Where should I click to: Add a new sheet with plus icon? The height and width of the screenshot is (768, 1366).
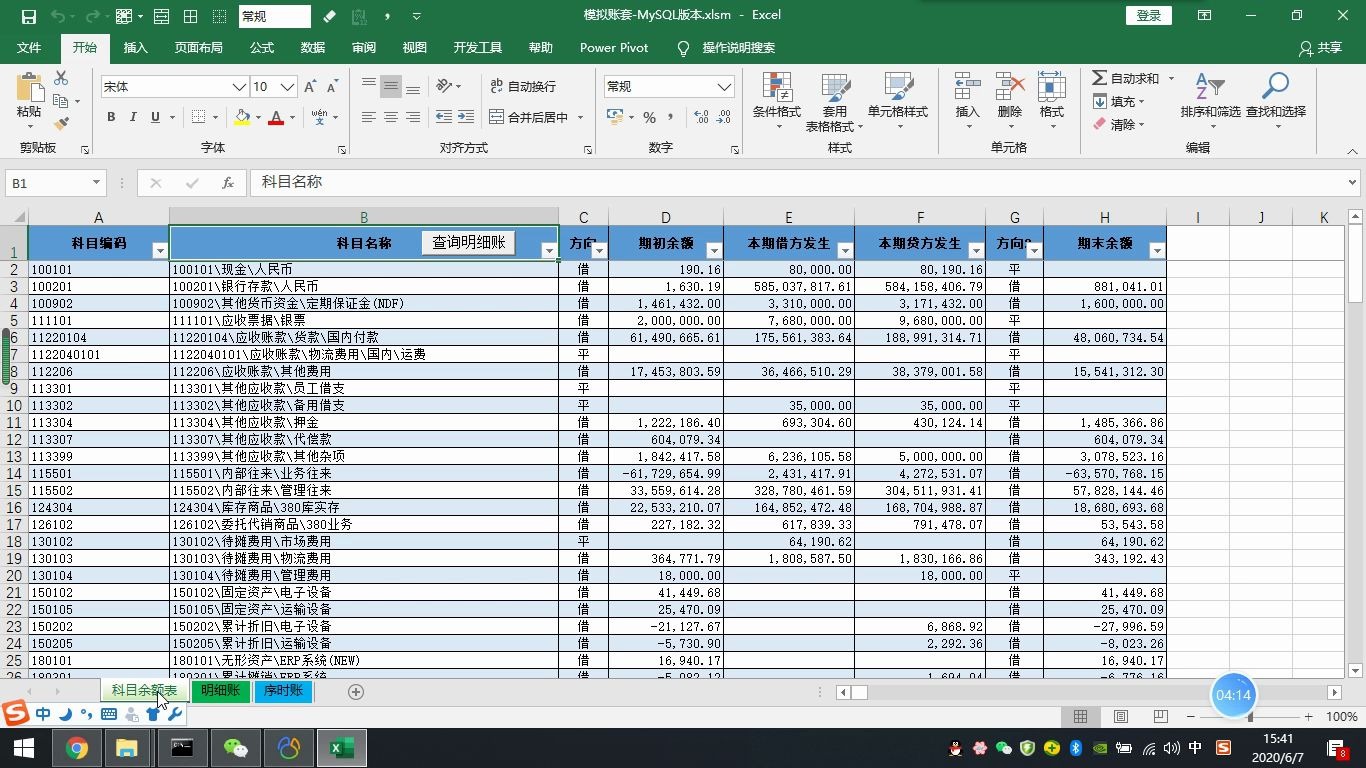pos(355,691)
